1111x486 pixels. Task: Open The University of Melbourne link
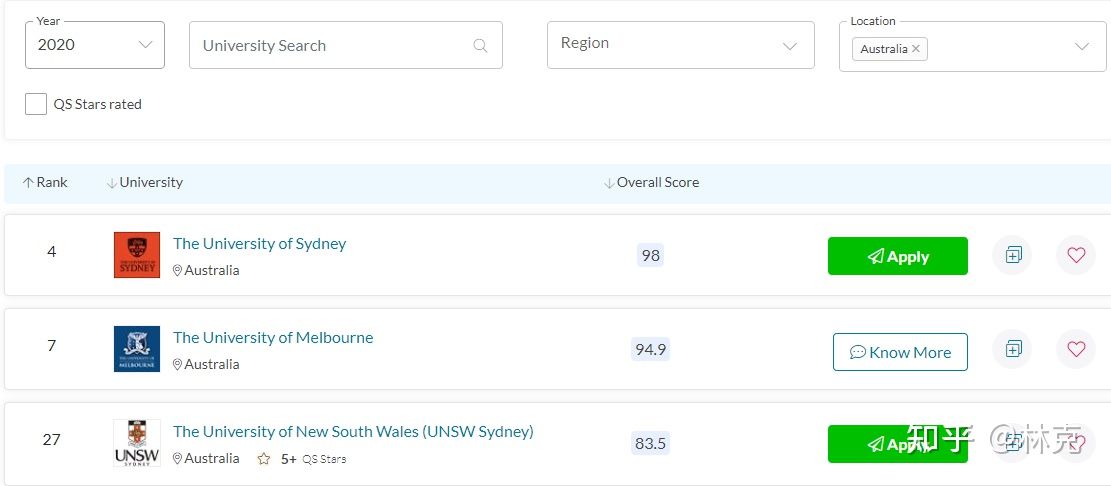coord(273,338)
